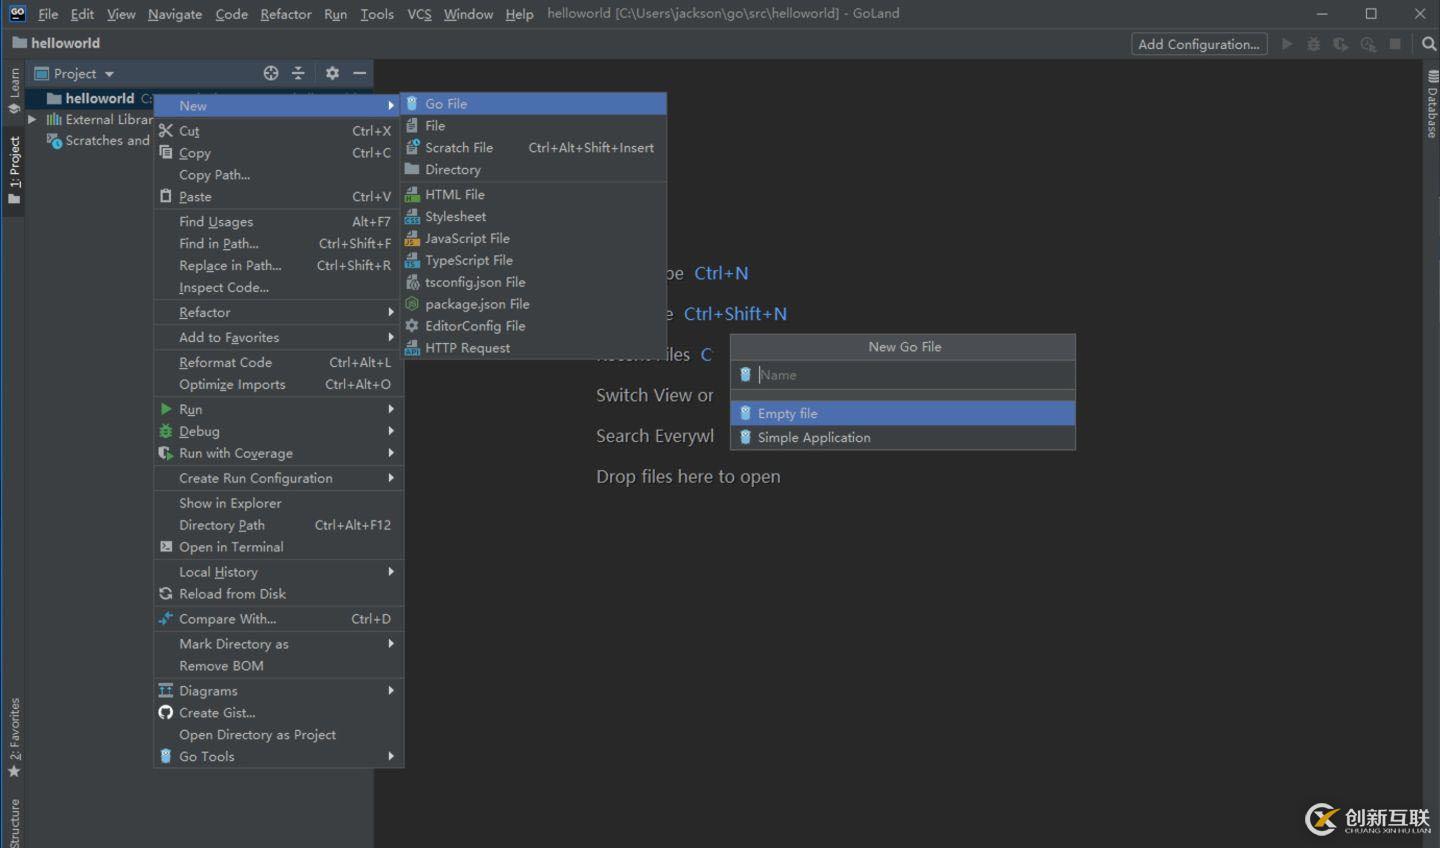The width and height of the screenshot is (1440, 848).
Task: Click the Debug bug toolbar icon
Action: coord(1314,44)
